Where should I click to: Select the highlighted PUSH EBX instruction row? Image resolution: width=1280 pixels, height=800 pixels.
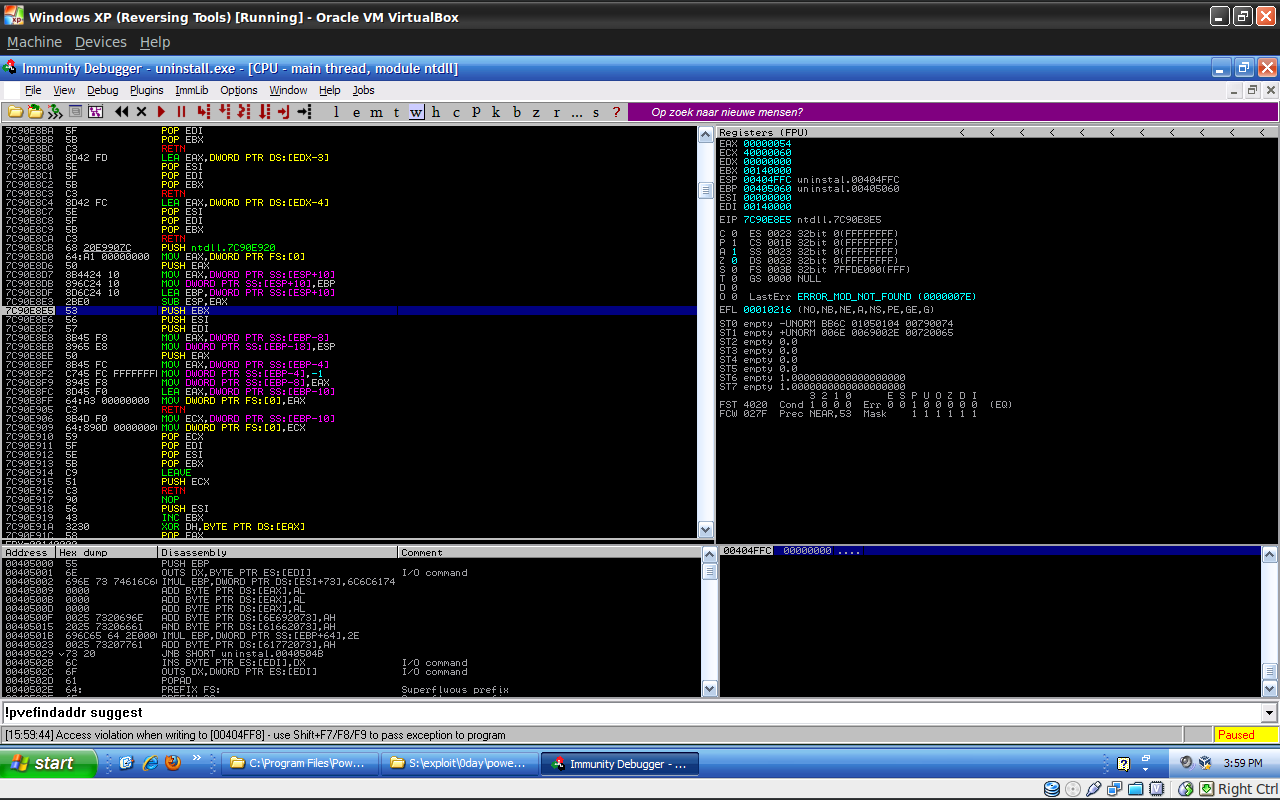click(x=349, y=311)
